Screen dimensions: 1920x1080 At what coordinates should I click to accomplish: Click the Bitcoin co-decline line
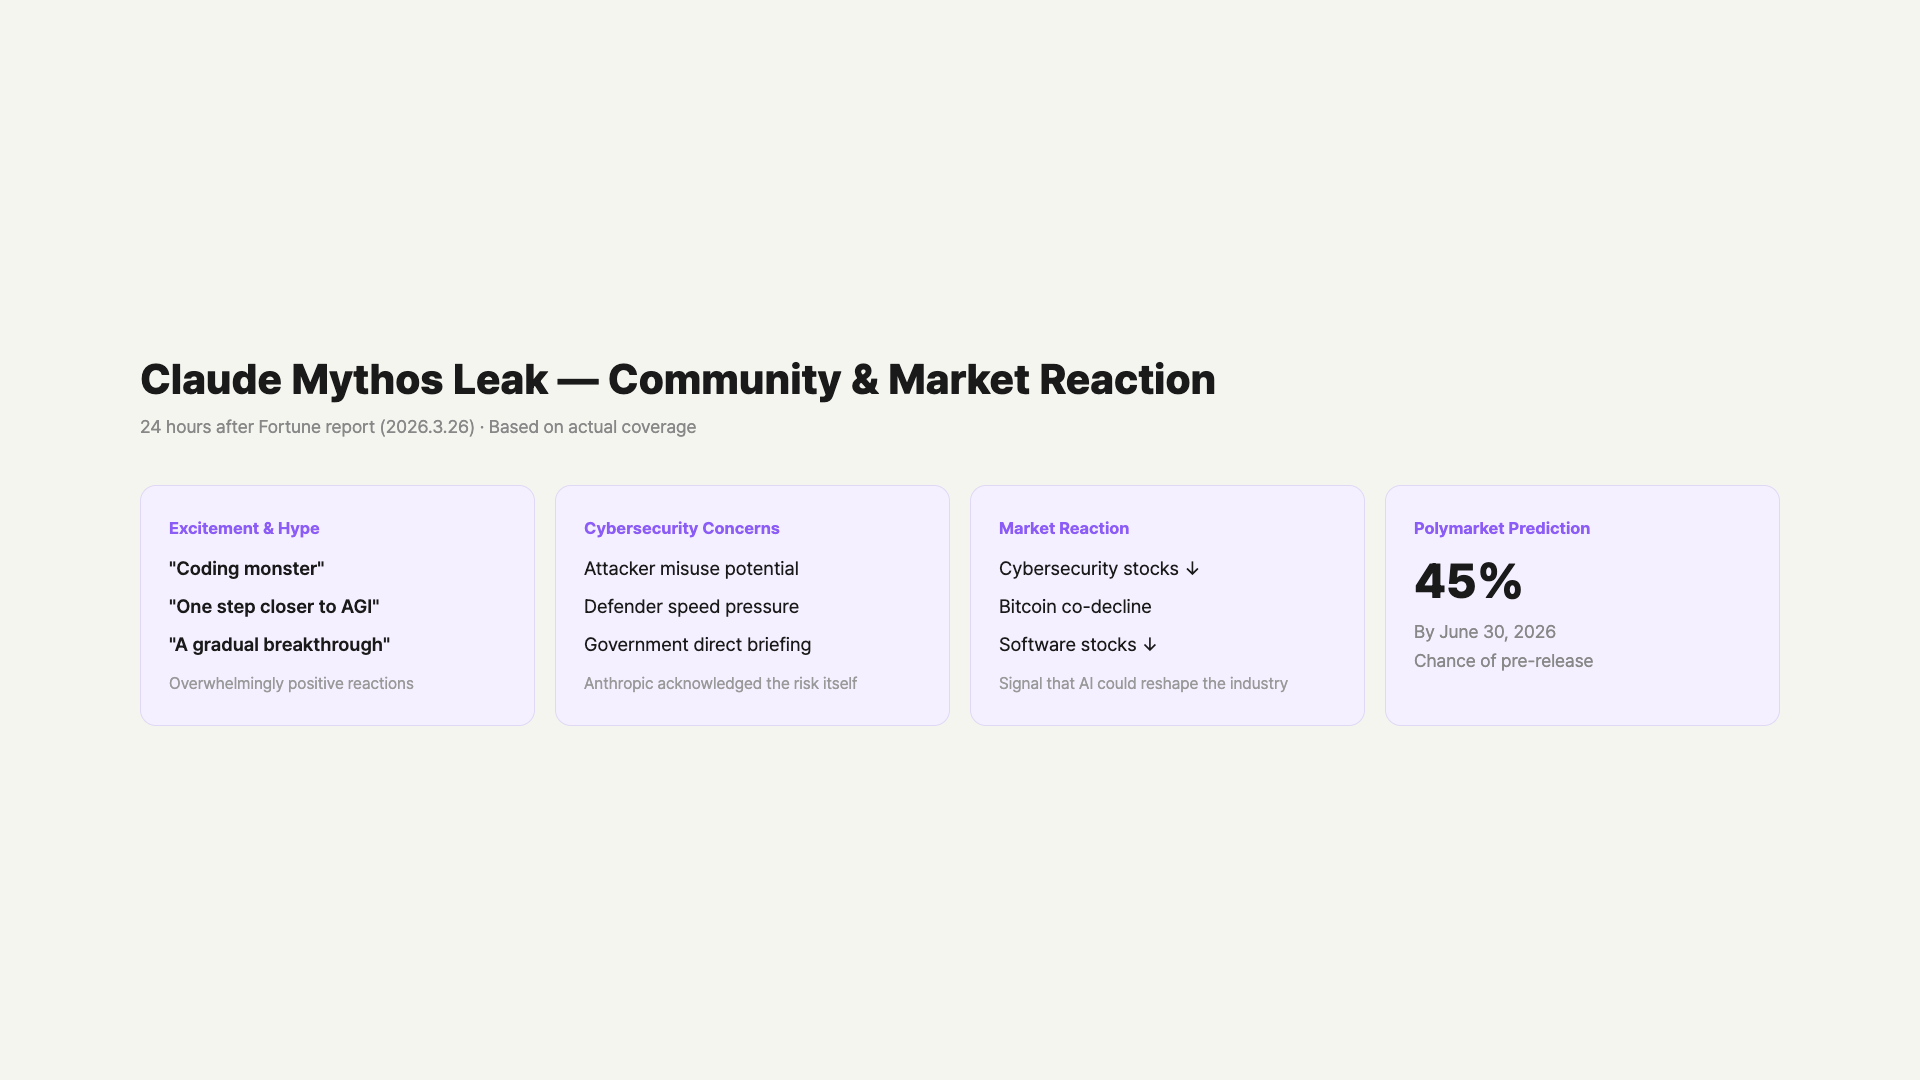click(1075, 607)
